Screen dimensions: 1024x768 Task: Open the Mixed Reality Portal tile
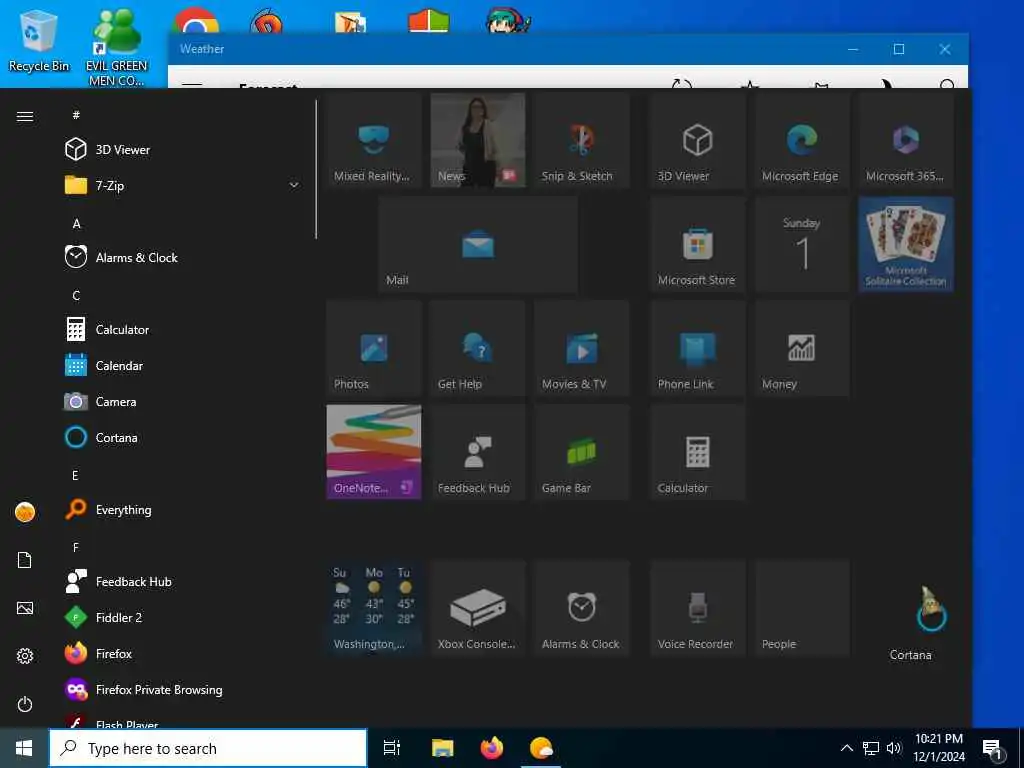coord(374,140)
